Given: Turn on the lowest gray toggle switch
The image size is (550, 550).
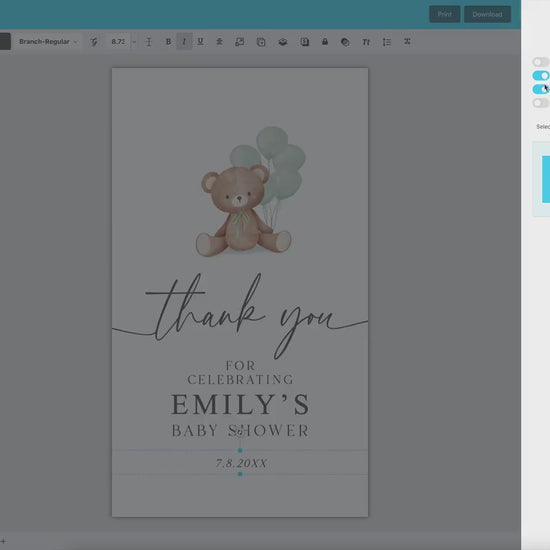Looking at the screenshot, I should pyautogui.click(x=541, y=103).
